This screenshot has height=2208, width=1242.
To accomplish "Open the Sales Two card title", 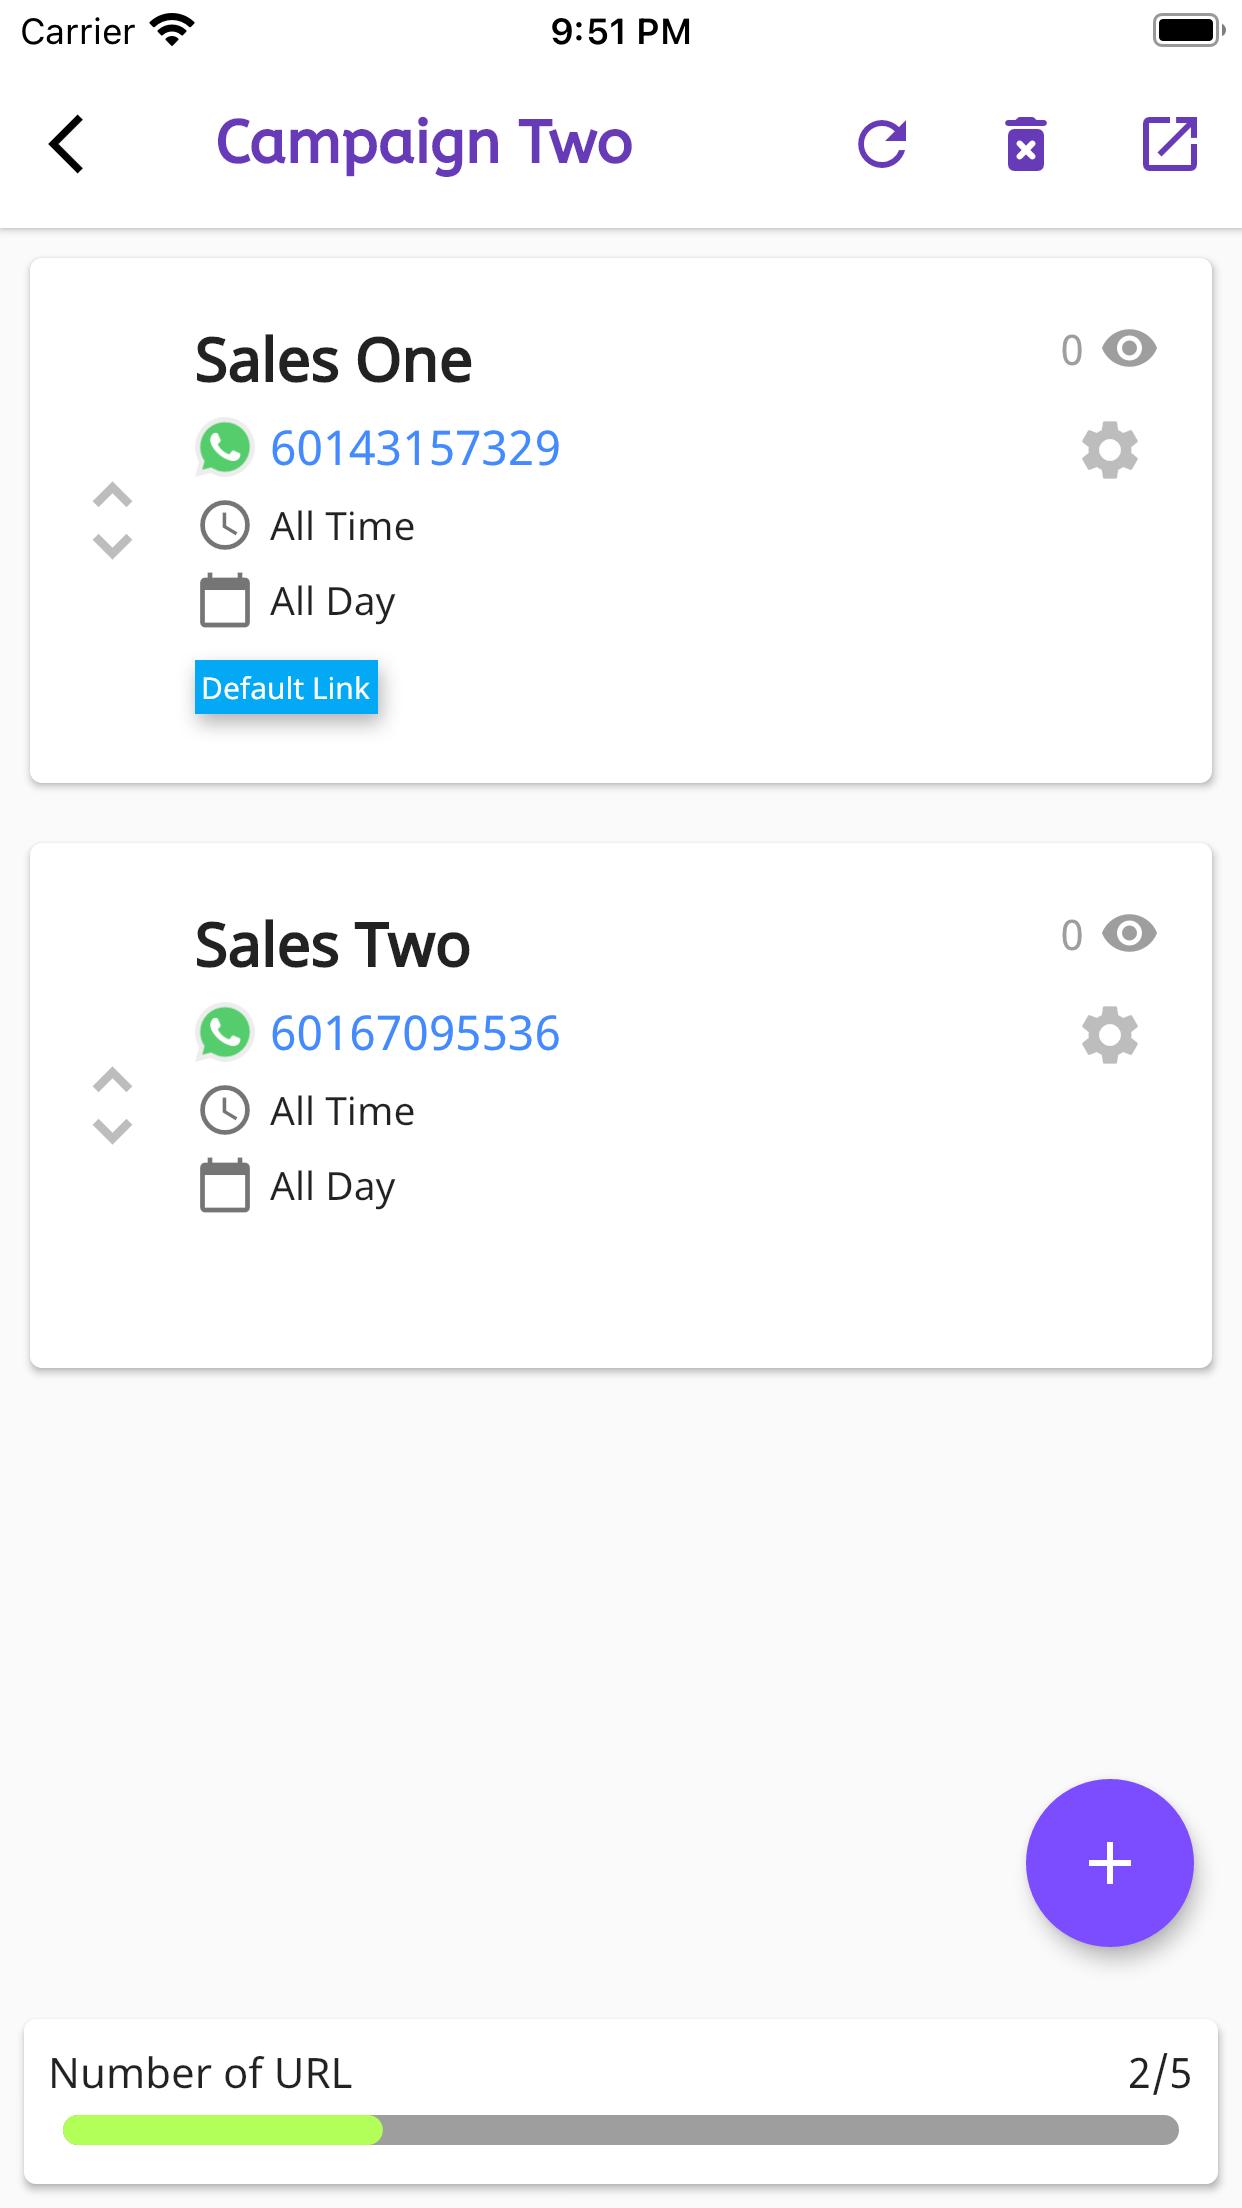I will click(333, 945).
